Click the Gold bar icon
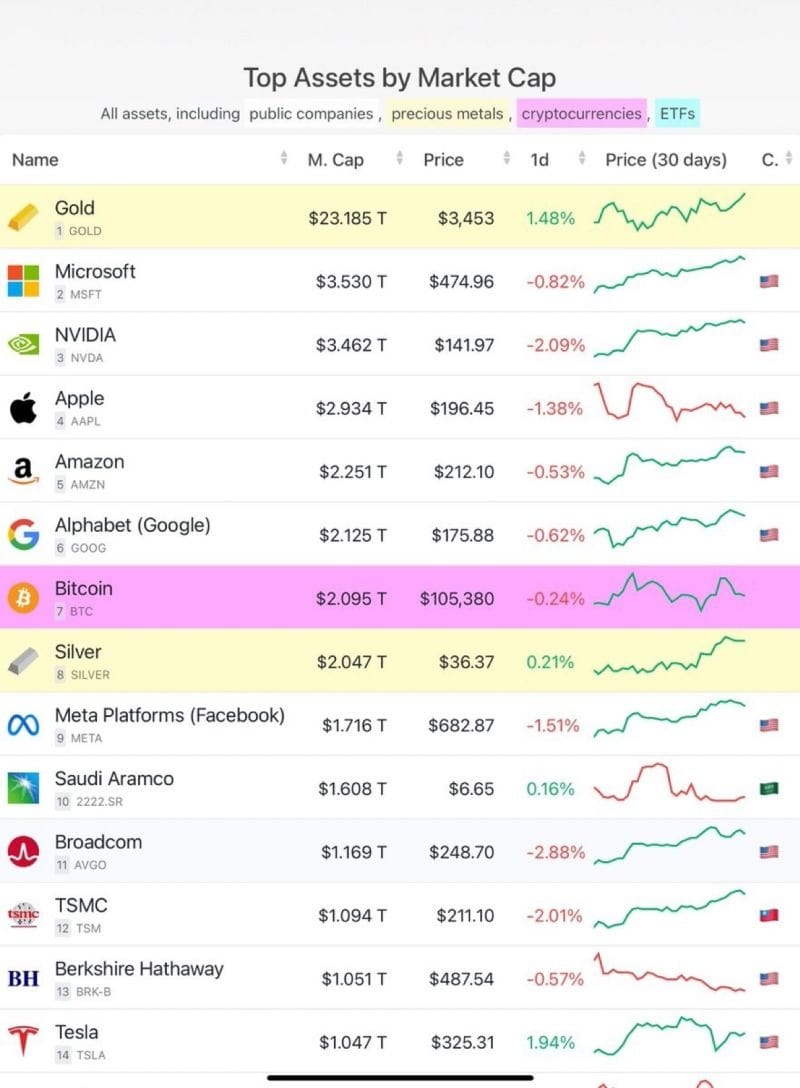 pos(23,218)
